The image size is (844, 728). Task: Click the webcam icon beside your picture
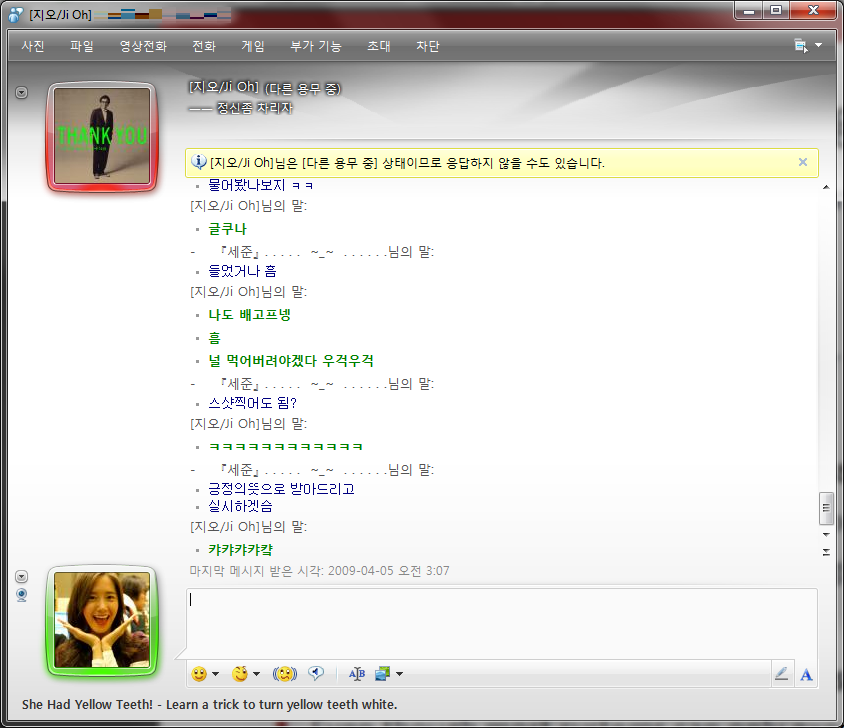click(x=22, y=595)
